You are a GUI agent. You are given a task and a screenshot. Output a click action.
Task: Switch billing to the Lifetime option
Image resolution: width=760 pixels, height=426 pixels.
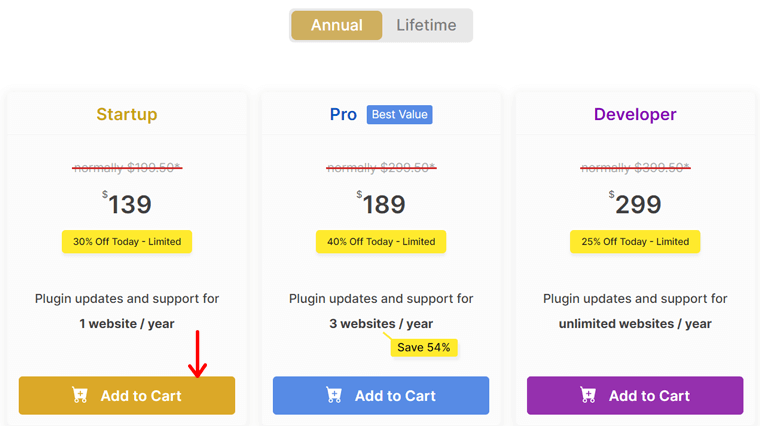coord(426,25)
